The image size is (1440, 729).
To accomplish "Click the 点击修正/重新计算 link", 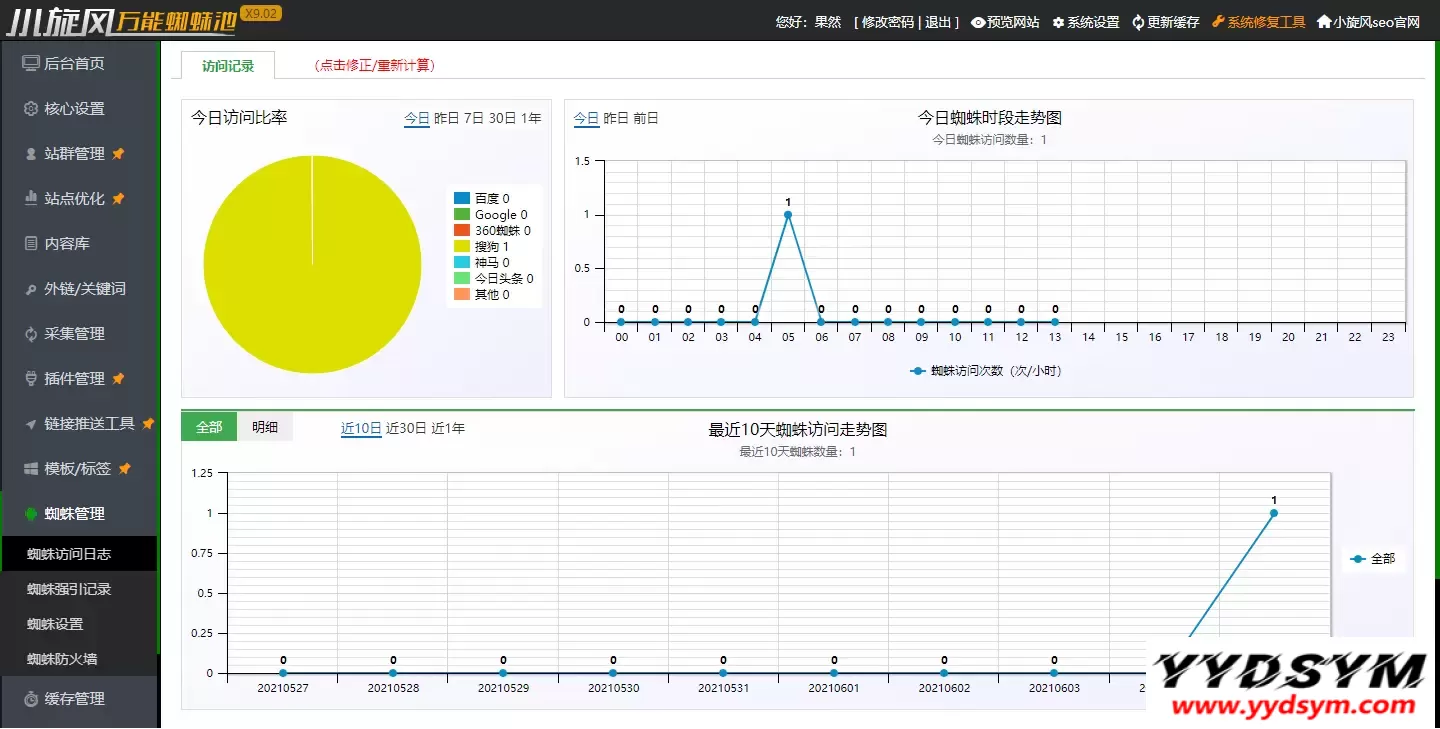I will [x=375, y=66].
